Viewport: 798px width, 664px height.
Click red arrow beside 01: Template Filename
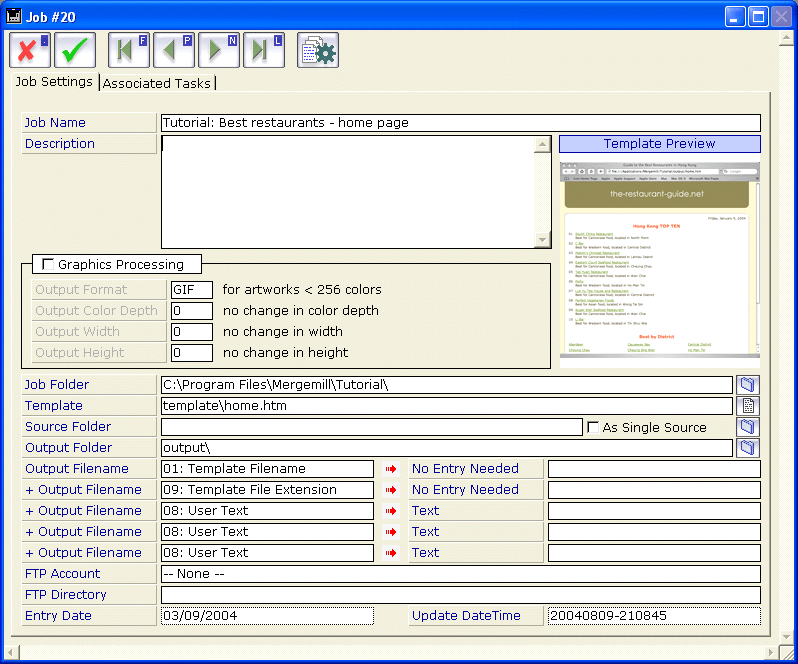pos(391,469)
